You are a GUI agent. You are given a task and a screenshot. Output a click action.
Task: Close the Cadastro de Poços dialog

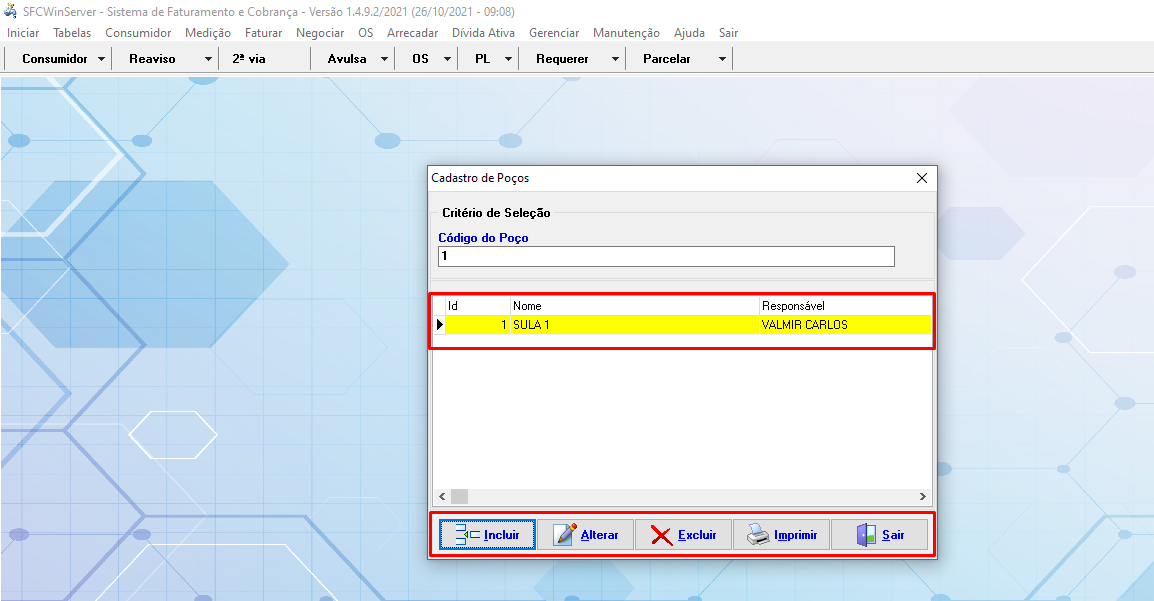921,178
